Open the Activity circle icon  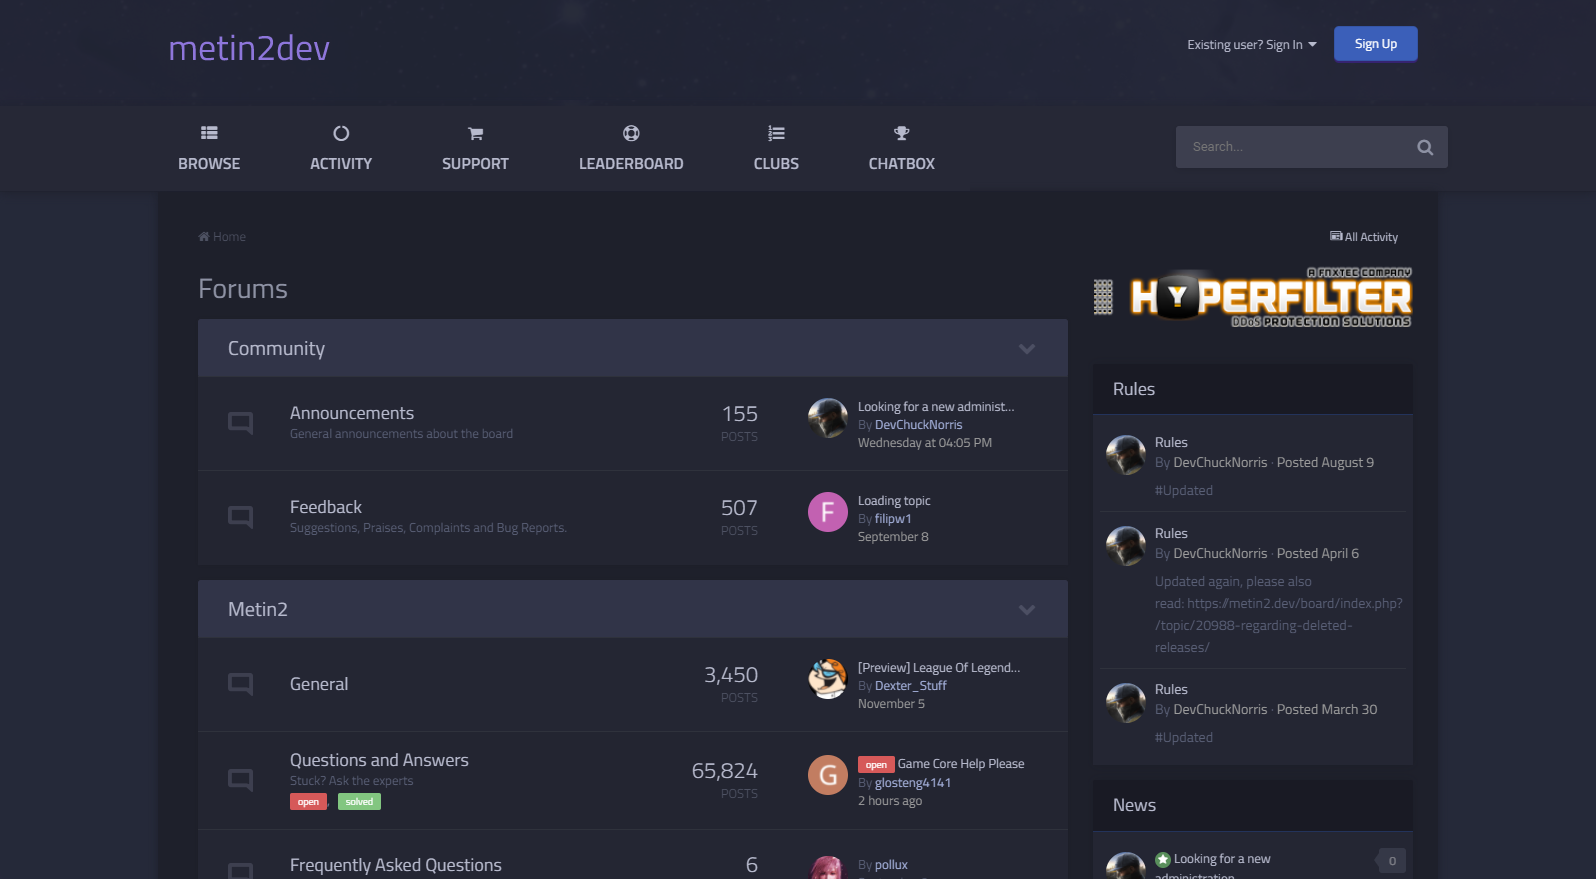(341, 133)
